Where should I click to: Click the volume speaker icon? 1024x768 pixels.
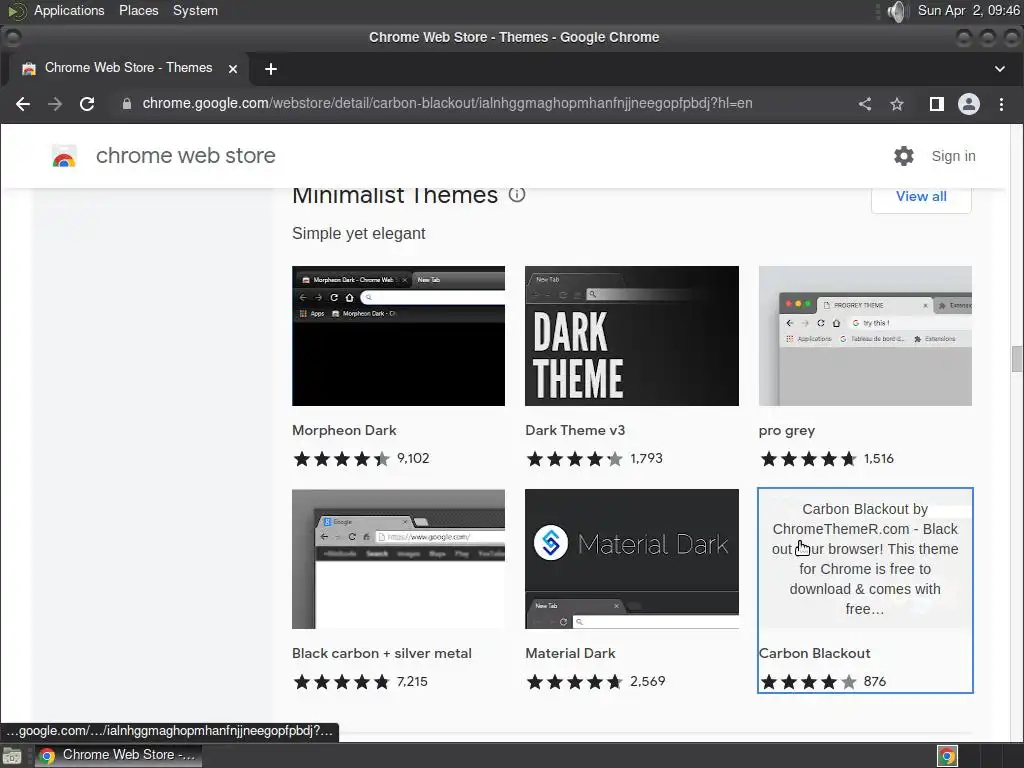tap(898, 11)
